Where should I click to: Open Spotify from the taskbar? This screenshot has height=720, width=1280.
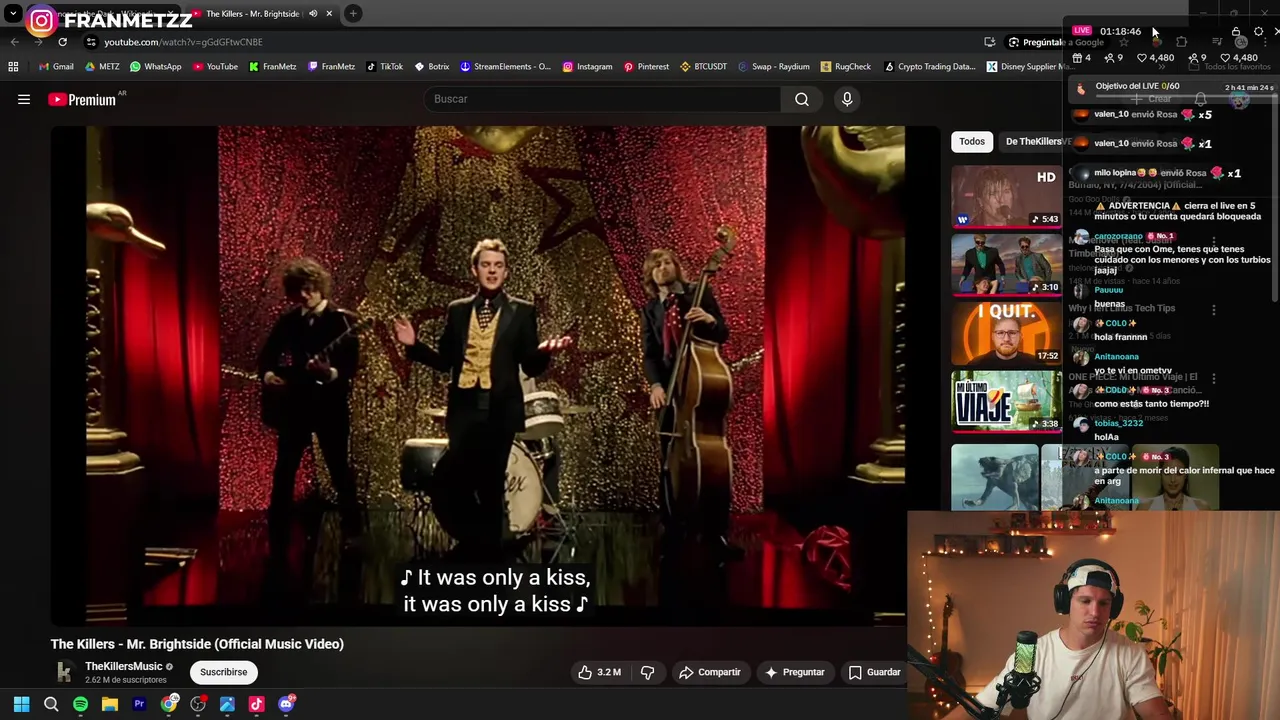click(80, 704)
